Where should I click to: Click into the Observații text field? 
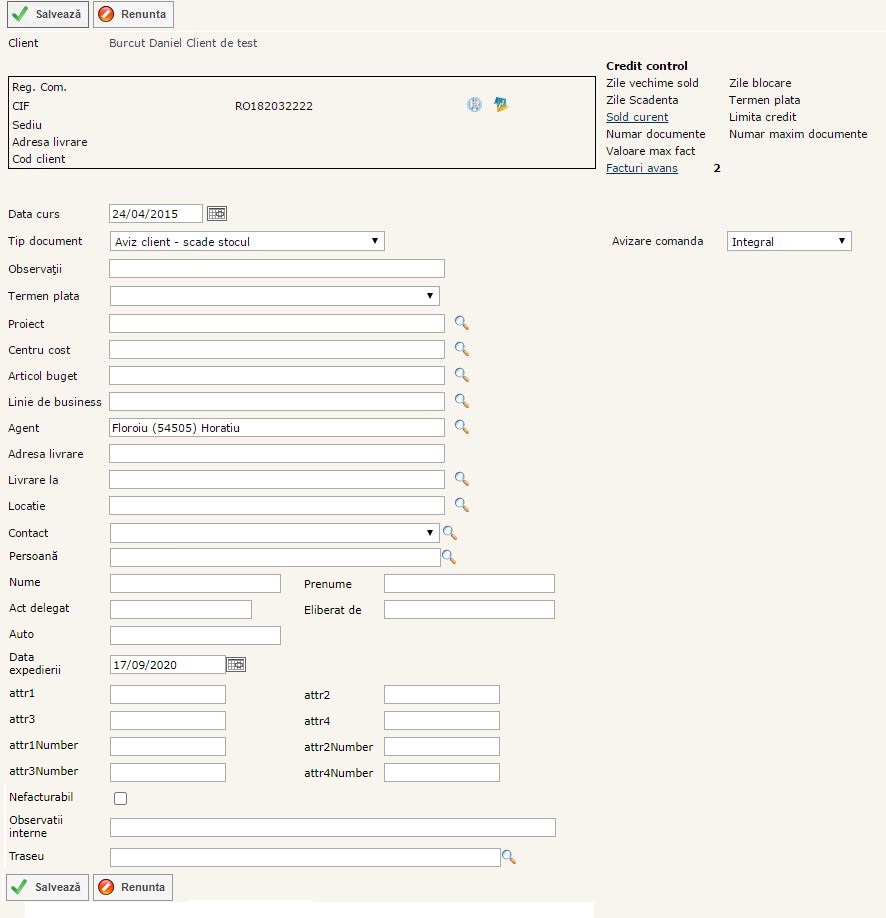tap(276, 269)
